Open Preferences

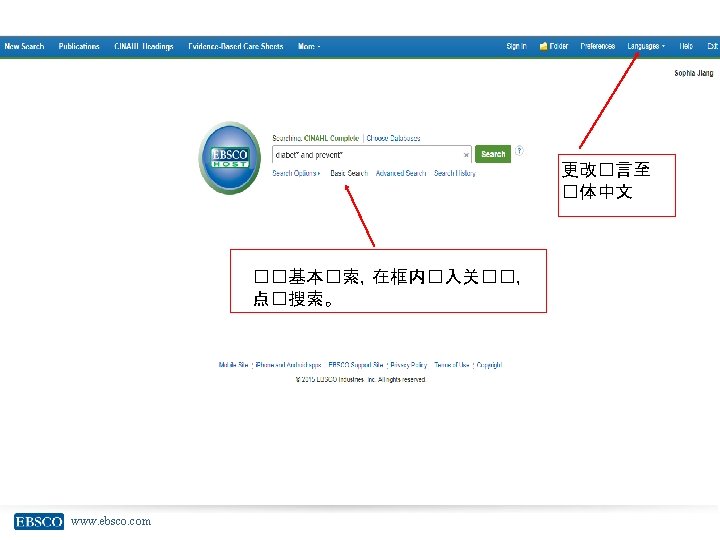tap(597, 46)
